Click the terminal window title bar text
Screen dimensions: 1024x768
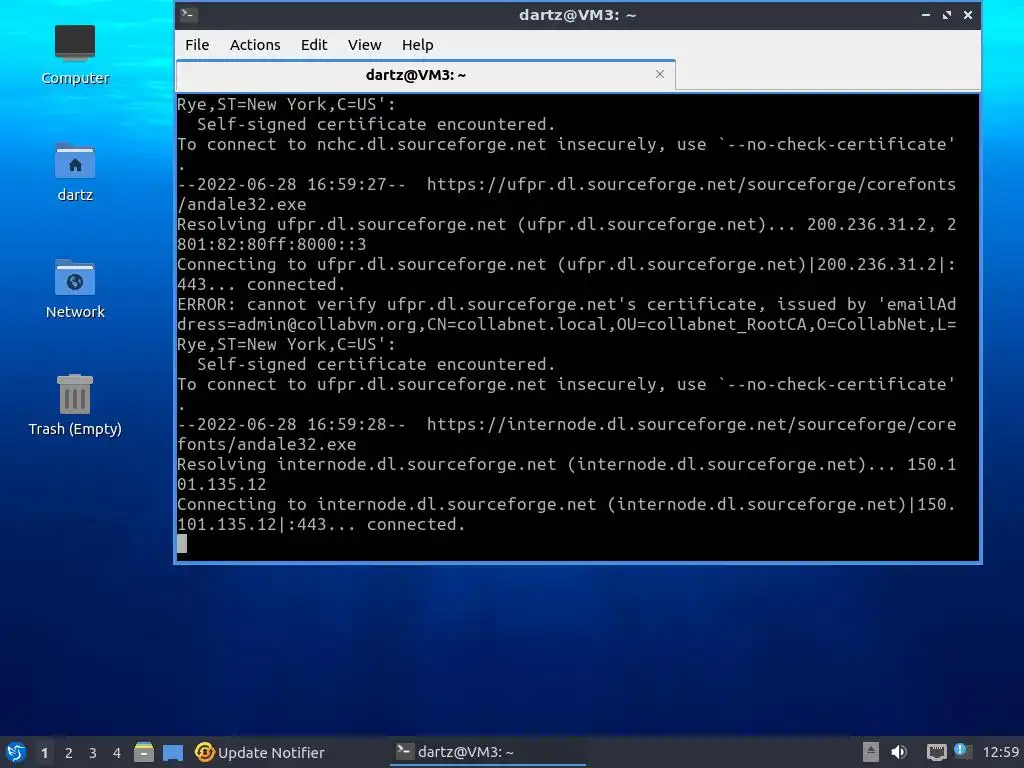pyautogui.click(x=577, y=15)
